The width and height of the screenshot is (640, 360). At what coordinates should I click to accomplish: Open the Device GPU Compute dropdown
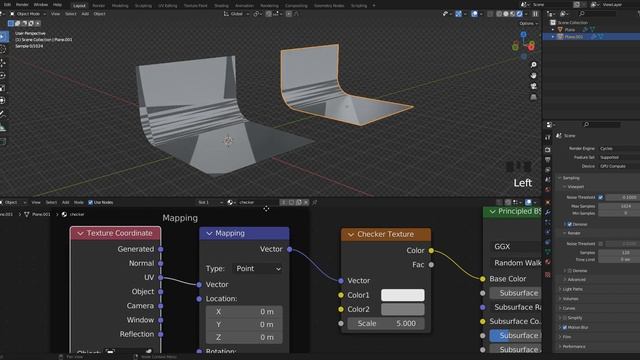click(619, 166)
